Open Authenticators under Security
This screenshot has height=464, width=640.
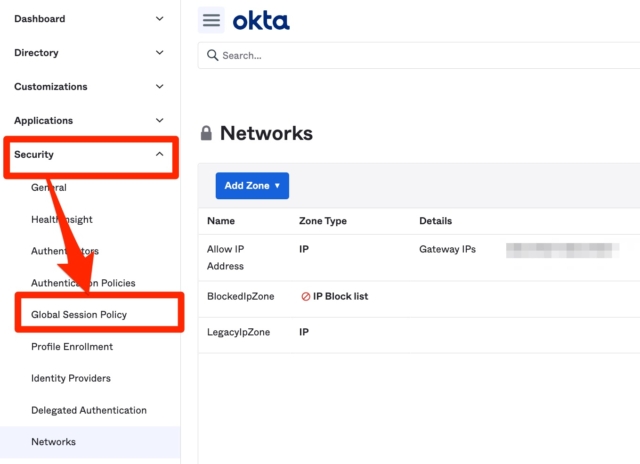point(65,251)
